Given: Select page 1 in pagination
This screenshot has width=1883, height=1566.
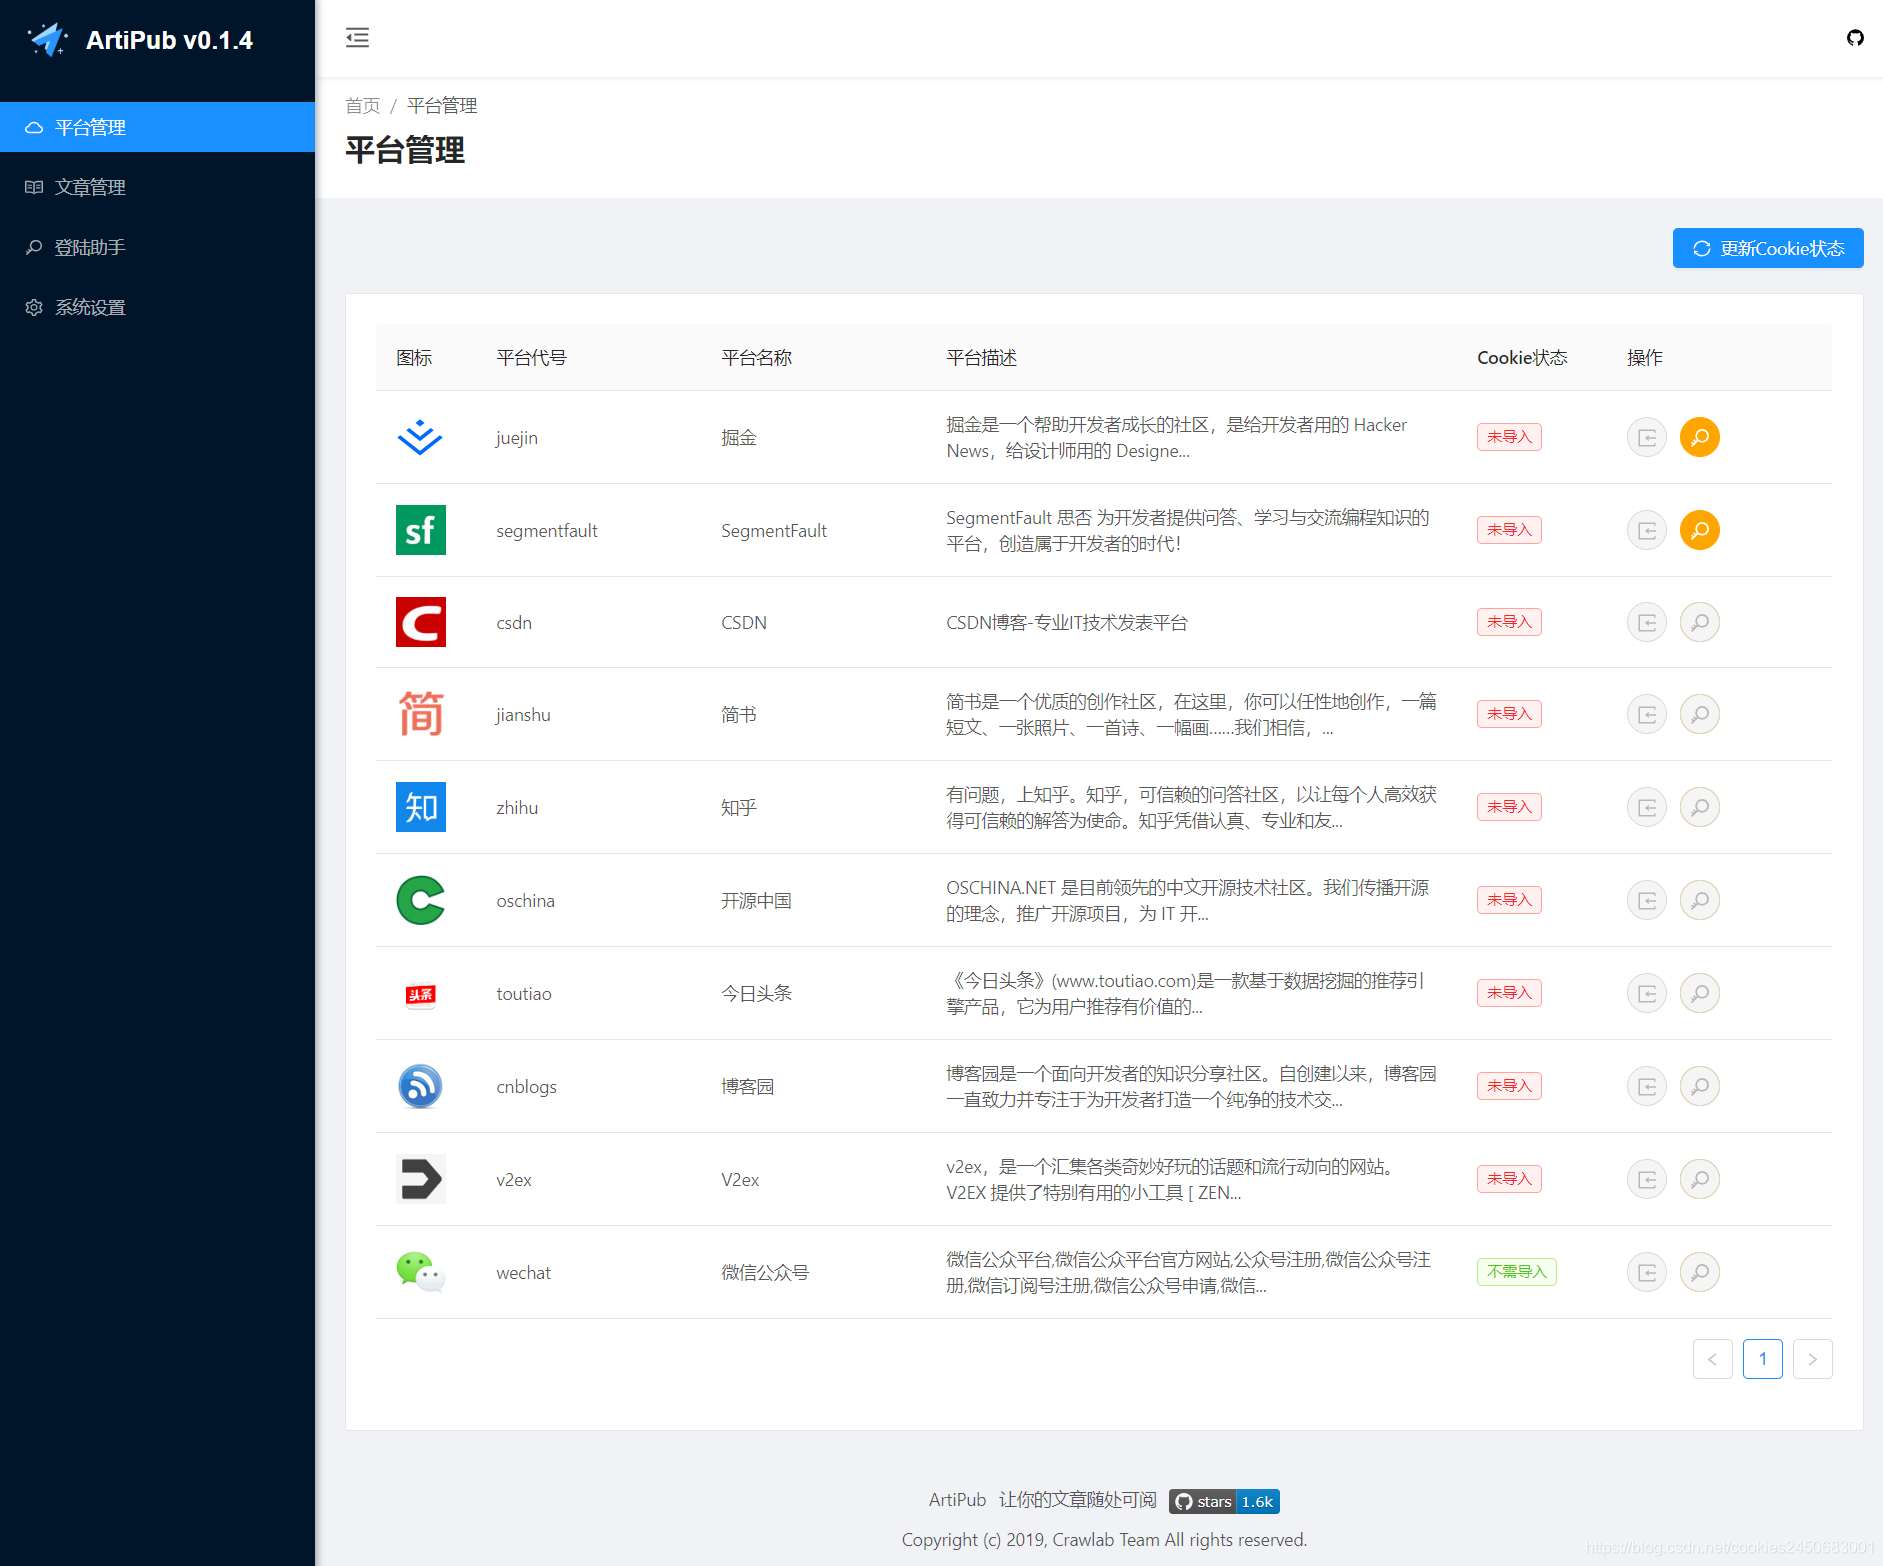Looking at the screenshot, I should tap(1762, 1359).
